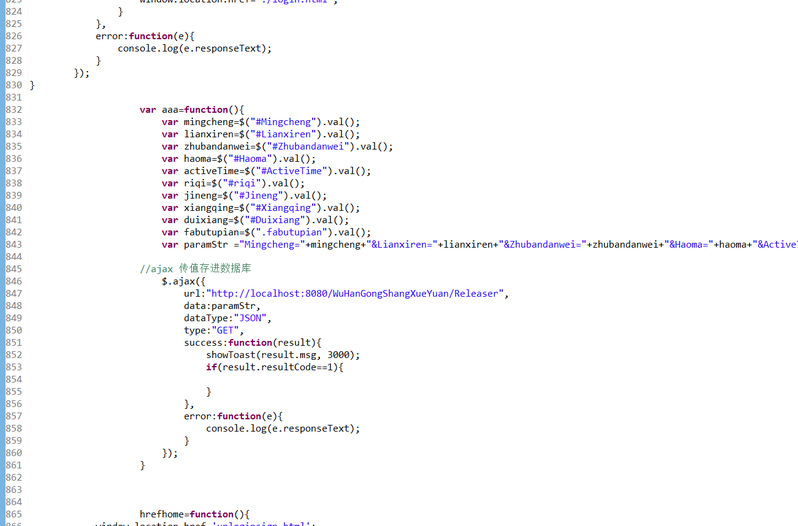798x526 pixels.
Task: Click the '$.ajax({' call
Action: point(184,281)
